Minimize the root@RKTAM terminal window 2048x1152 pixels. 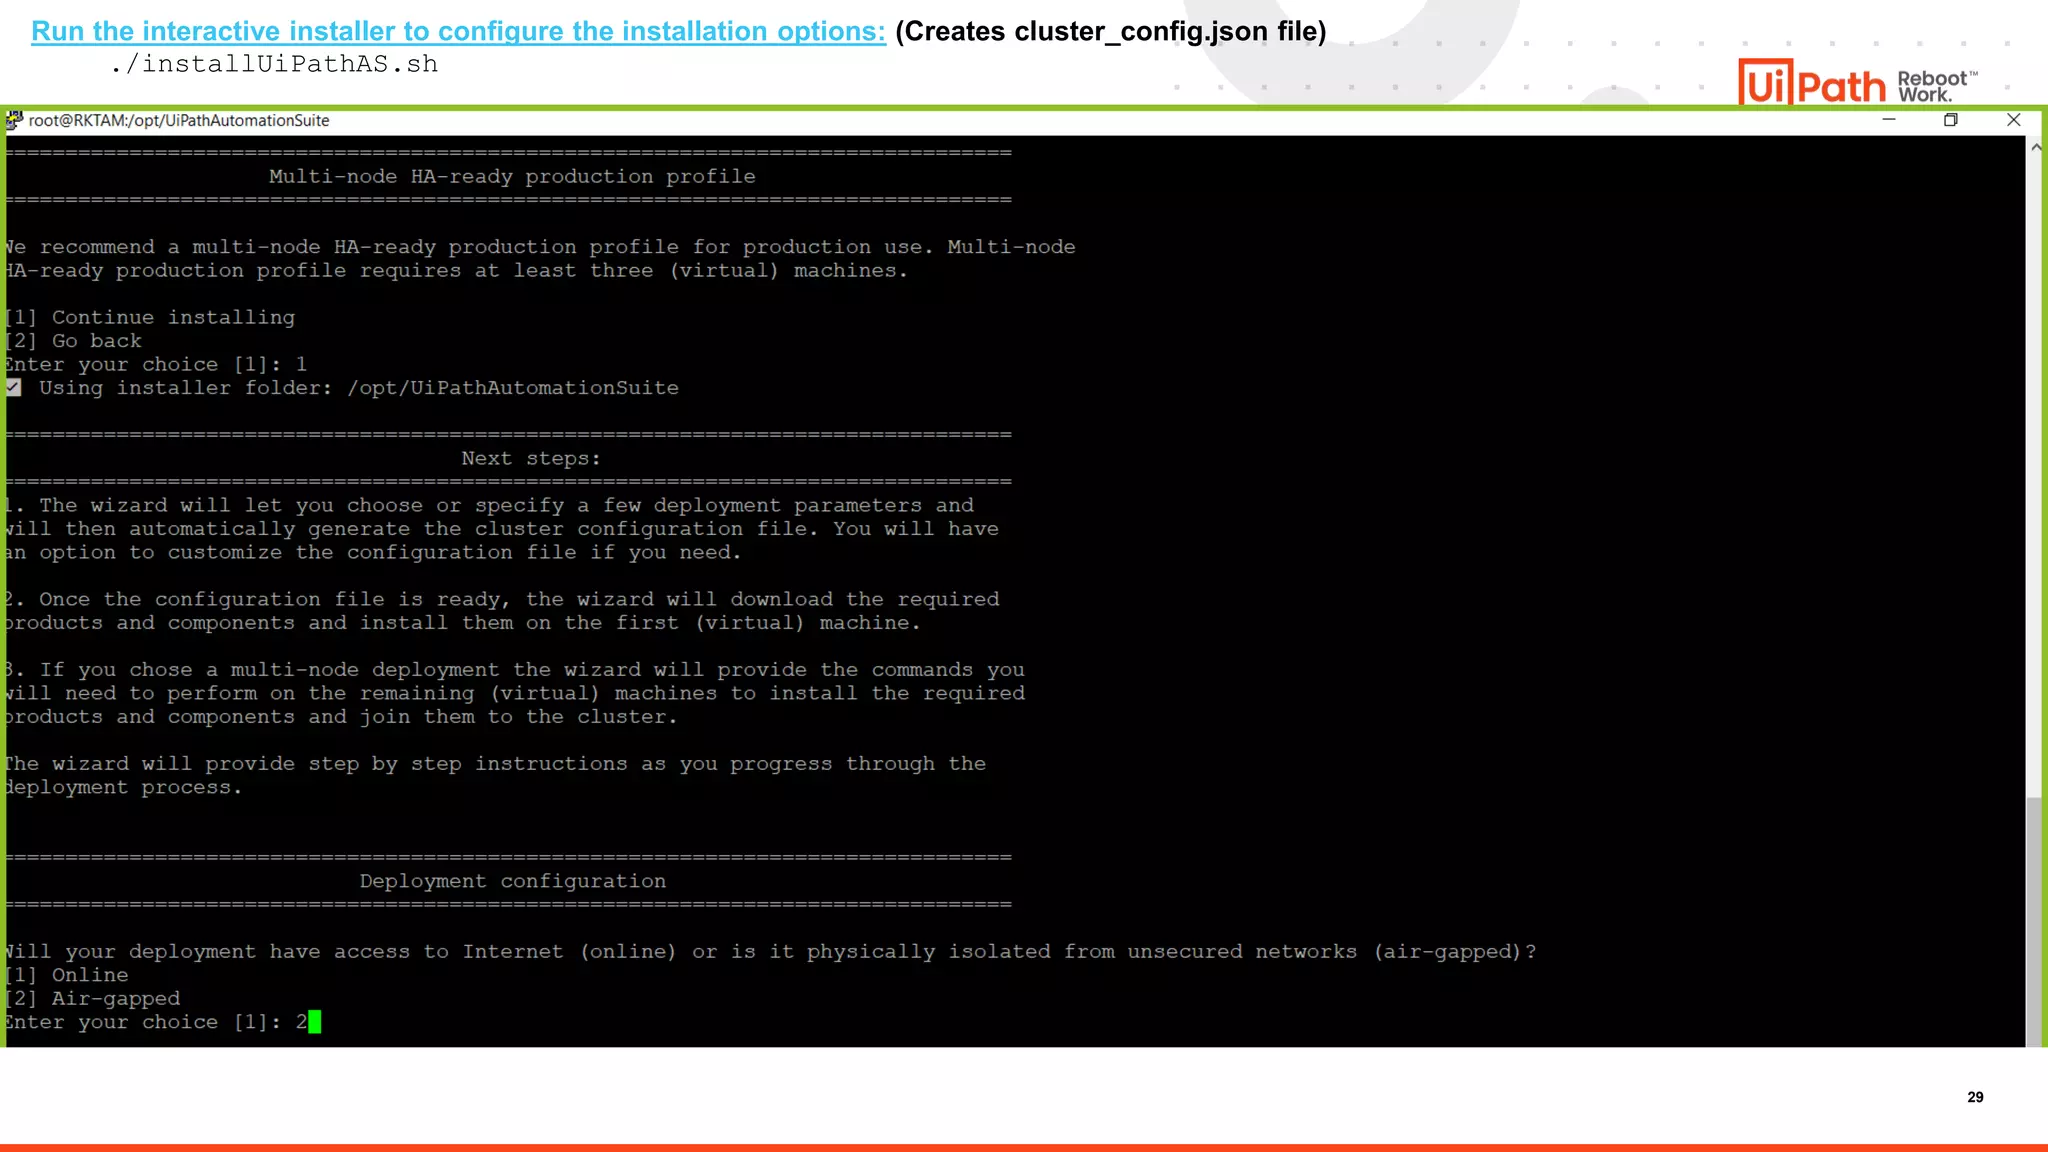pos(1889,120)
